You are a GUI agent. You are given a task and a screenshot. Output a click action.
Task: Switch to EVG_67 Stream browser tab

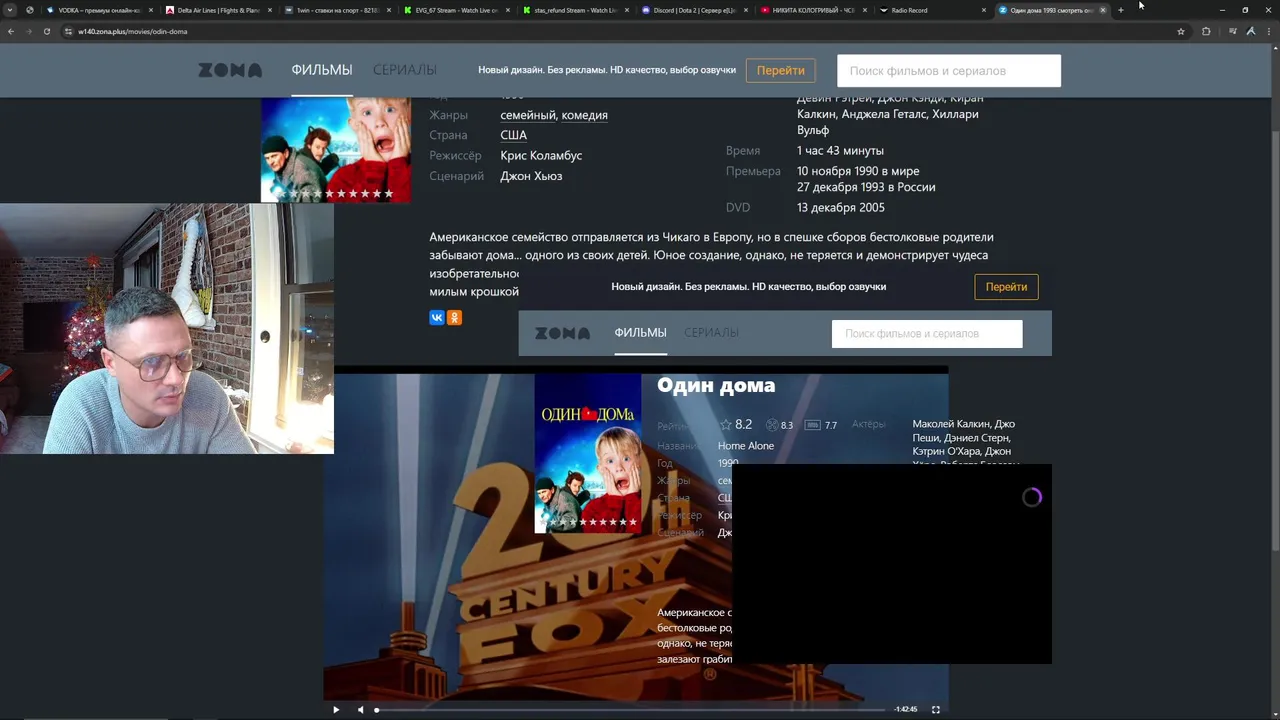455,10
